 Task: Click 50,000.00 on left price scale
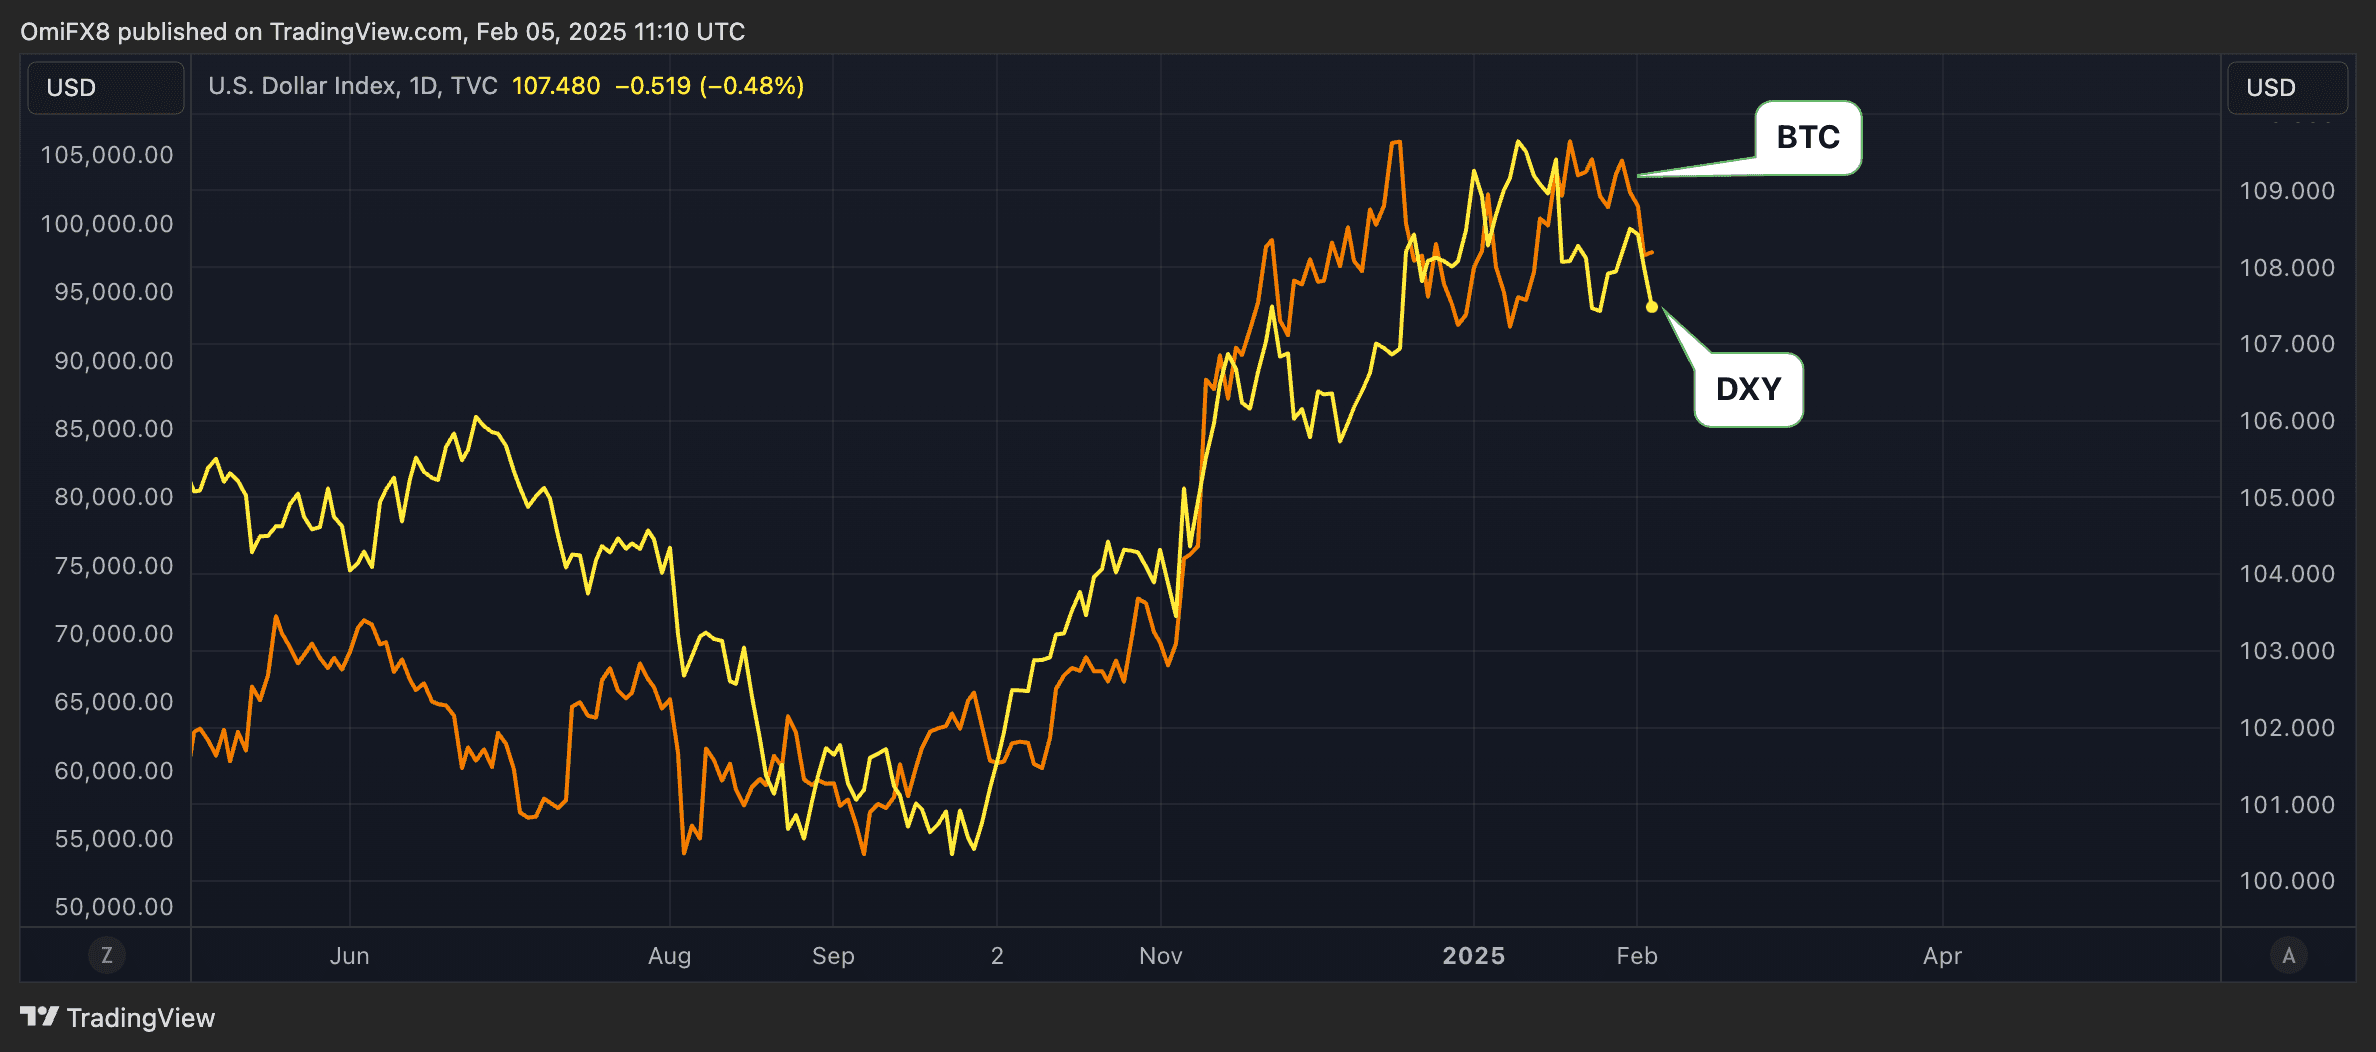[114, 907]
